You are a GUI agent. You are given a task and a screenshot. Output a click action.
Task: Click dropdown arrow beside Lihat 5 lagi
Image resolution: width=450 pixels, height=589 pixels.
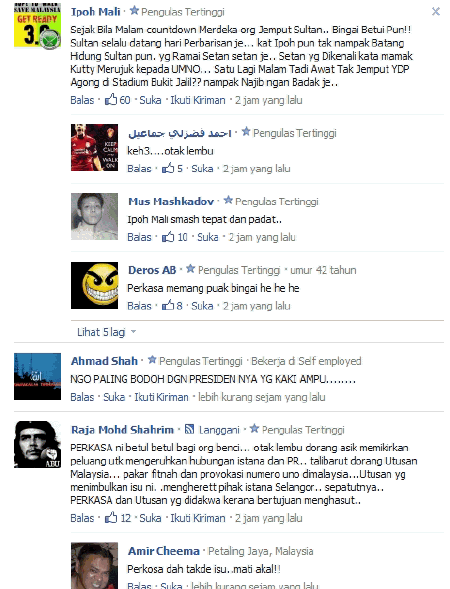[x=133, y=332]
